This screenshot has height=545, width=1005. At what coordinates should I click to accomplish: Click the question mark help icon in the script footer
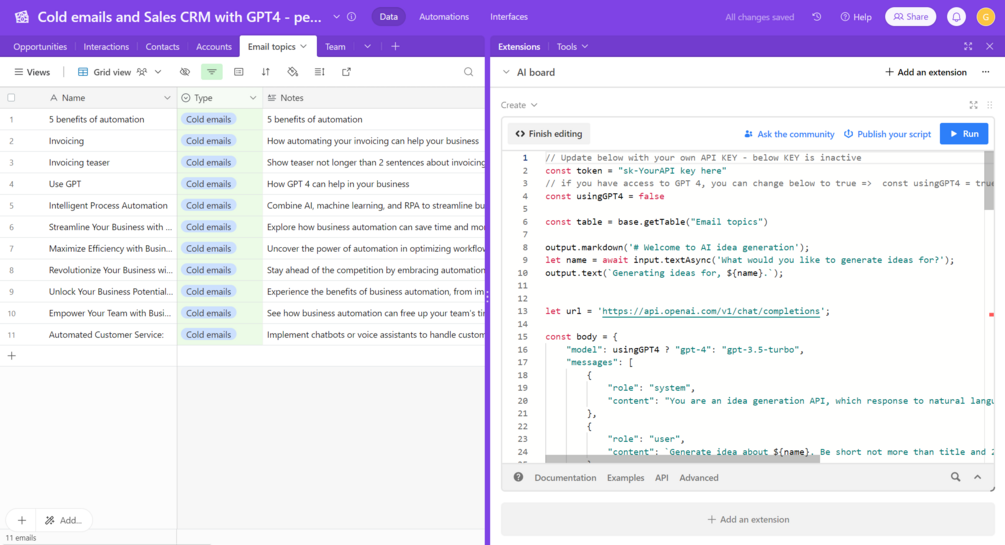pos(519,477)
